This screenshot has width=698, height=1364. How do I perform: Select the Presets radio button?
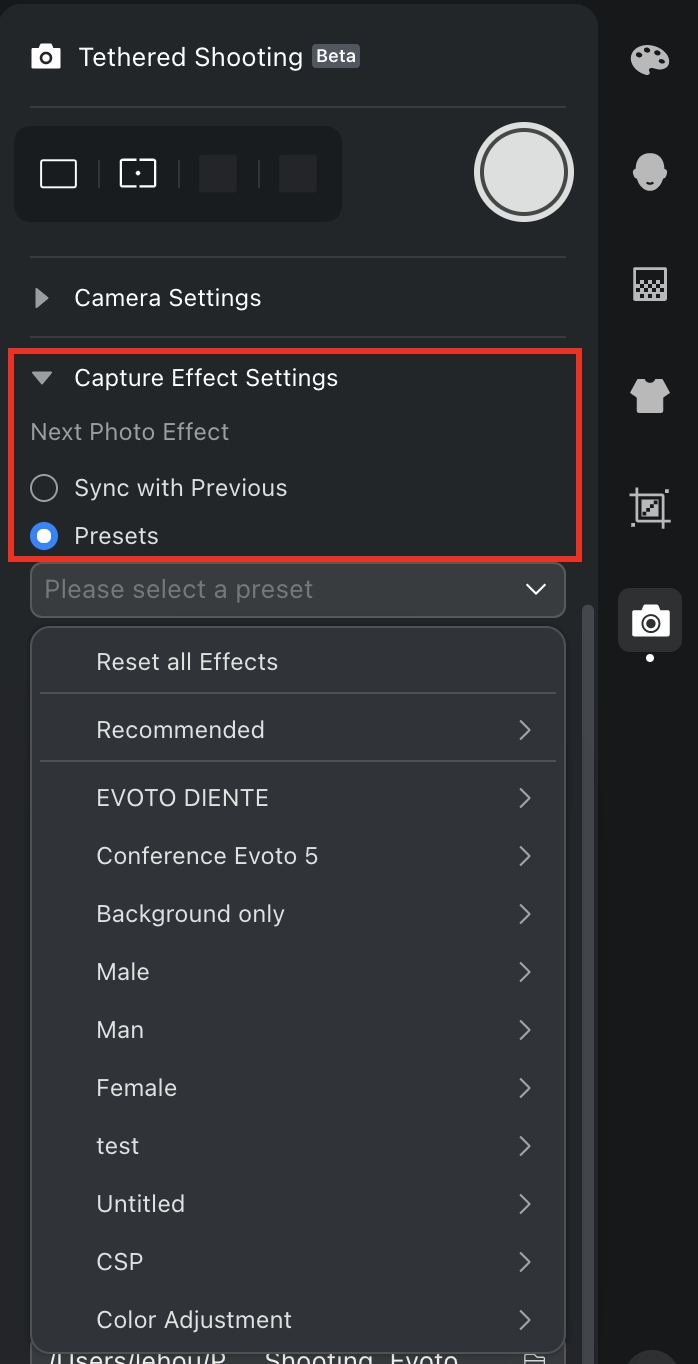44,536
